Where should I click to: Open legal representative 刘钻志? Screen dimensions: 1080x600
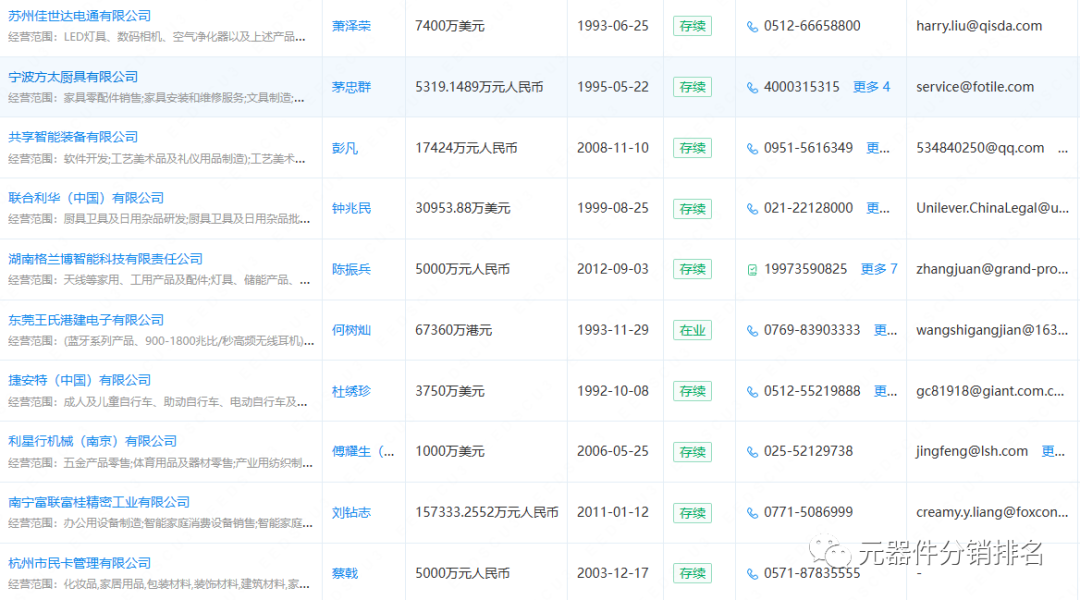tap(351, 513)
